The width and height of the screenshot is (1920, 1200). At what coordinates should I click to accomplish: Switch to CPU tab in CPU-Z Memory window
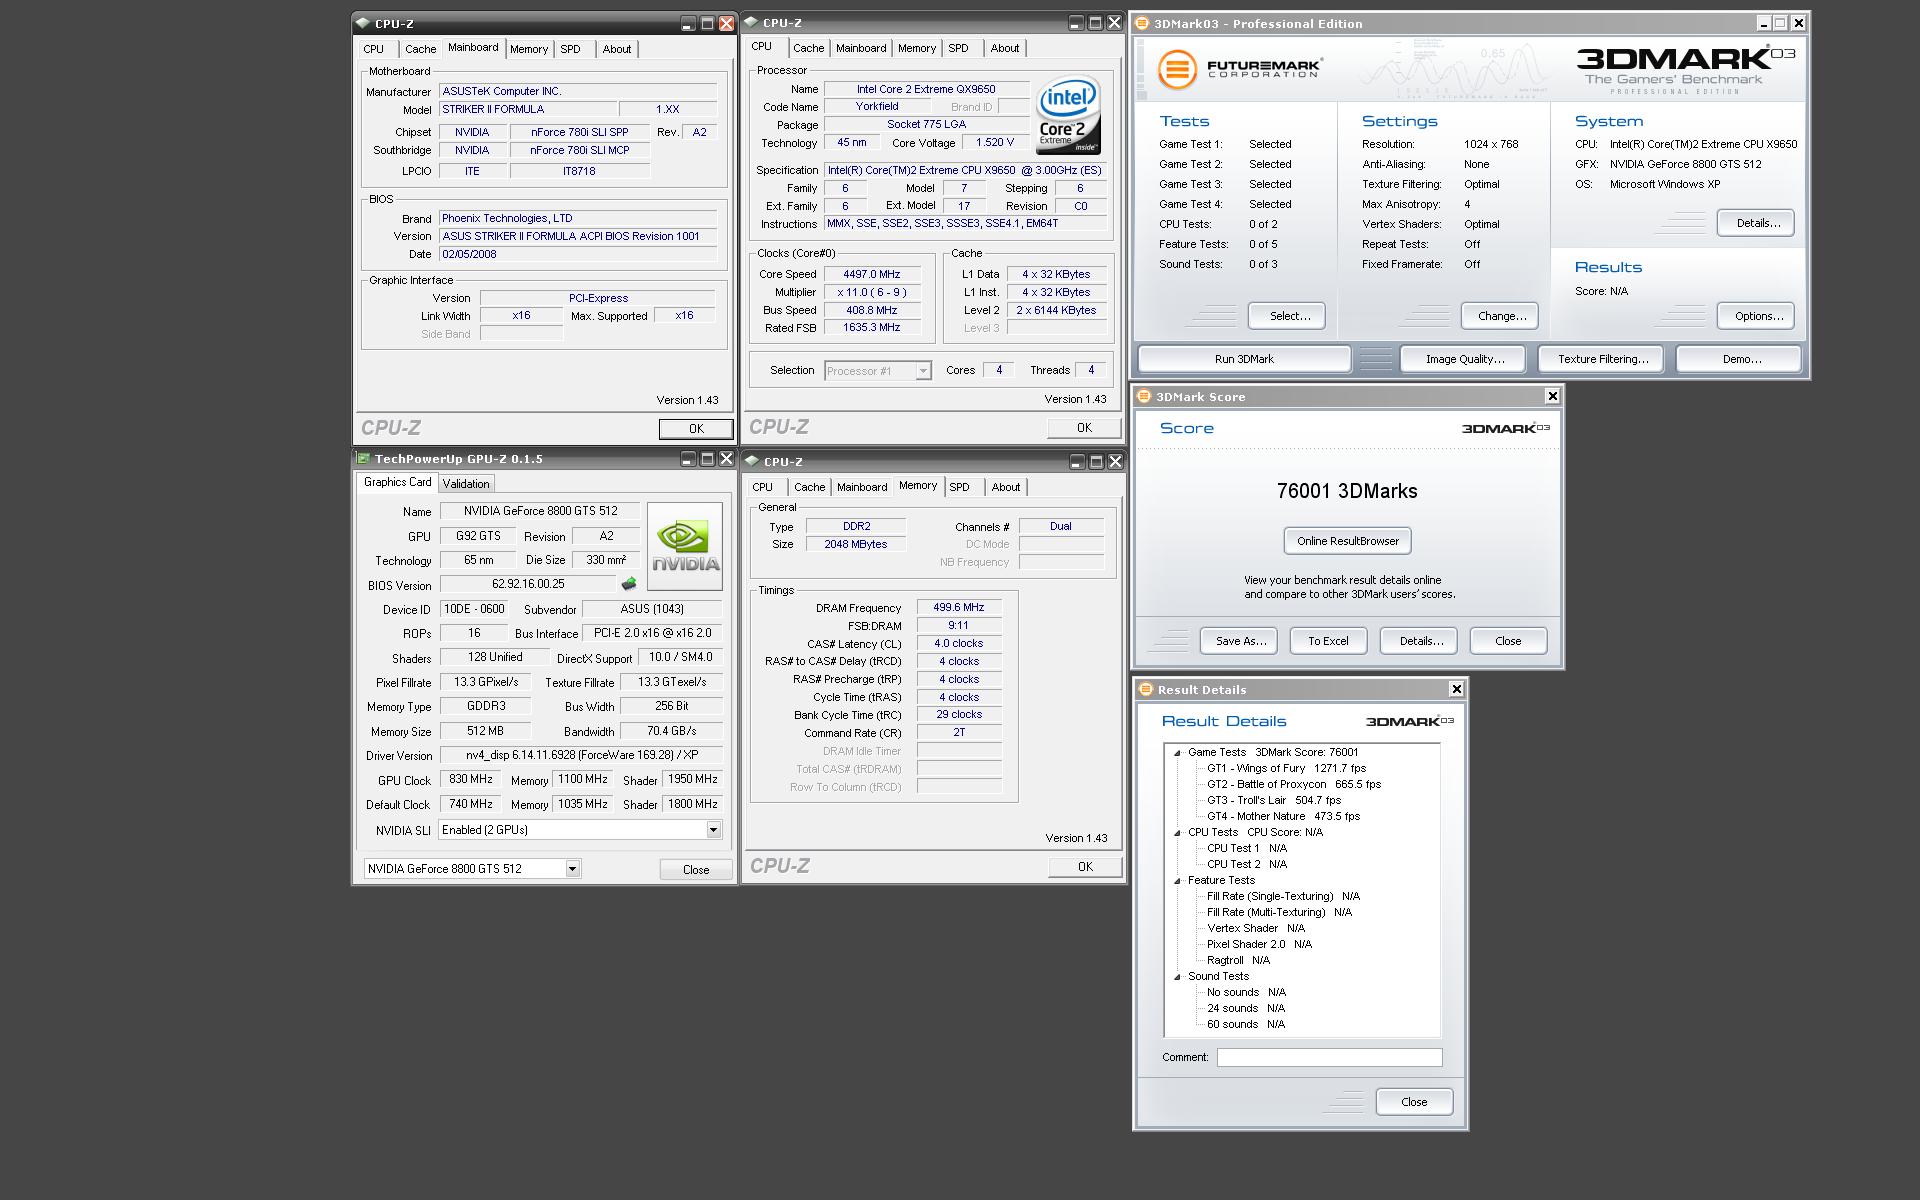coord(762,487)
